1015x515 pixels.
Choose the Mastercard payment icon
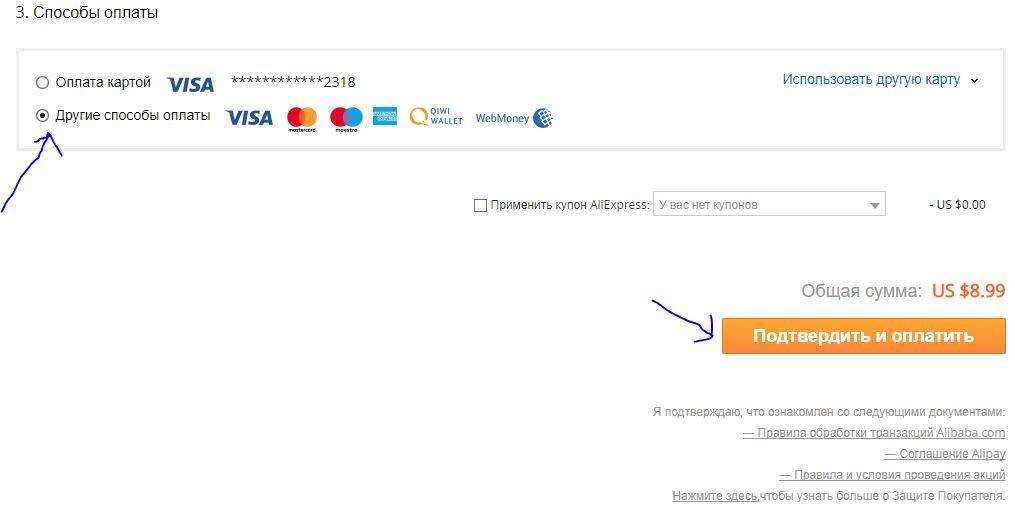[x=302, y=120]
